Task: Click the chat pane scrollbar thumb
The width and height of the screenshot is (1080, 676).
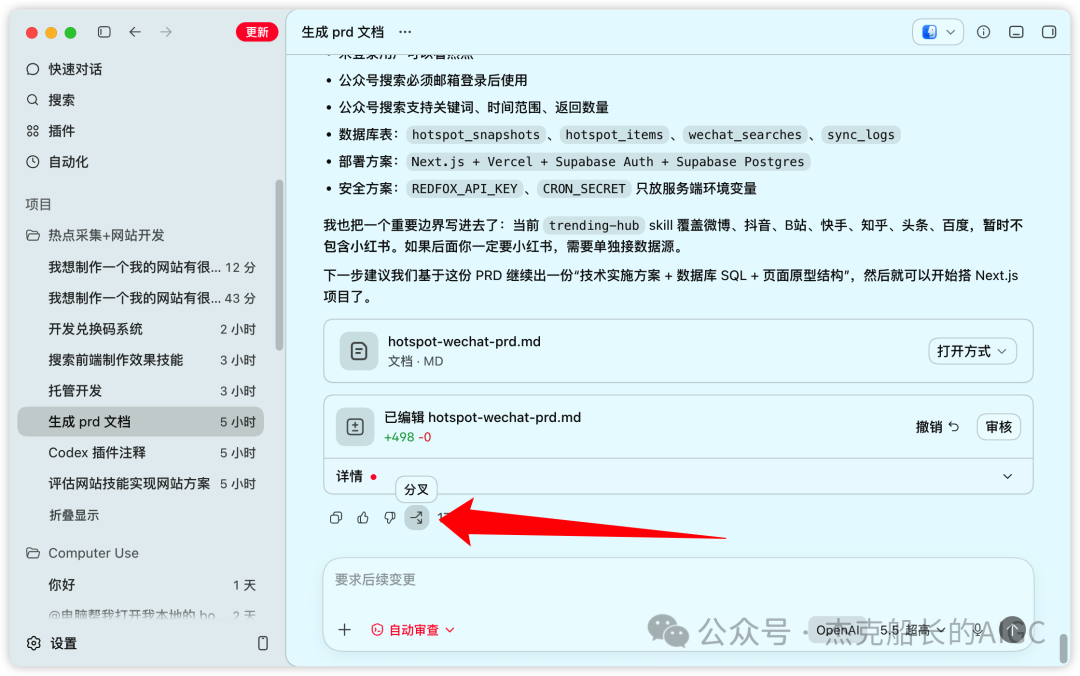Action: pos(1063,649)
